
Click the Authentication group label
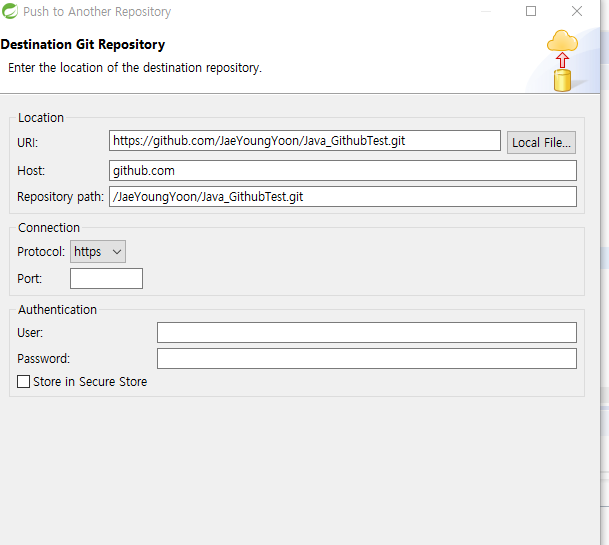[x=57, y=310]
